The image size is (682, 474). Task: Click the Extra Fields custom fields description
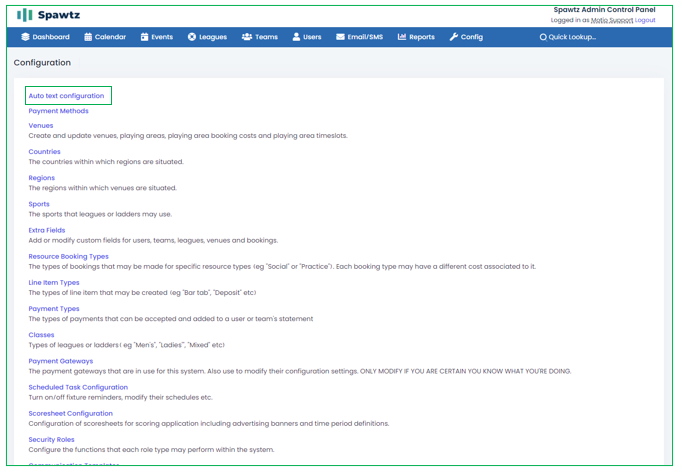(153, 240)
